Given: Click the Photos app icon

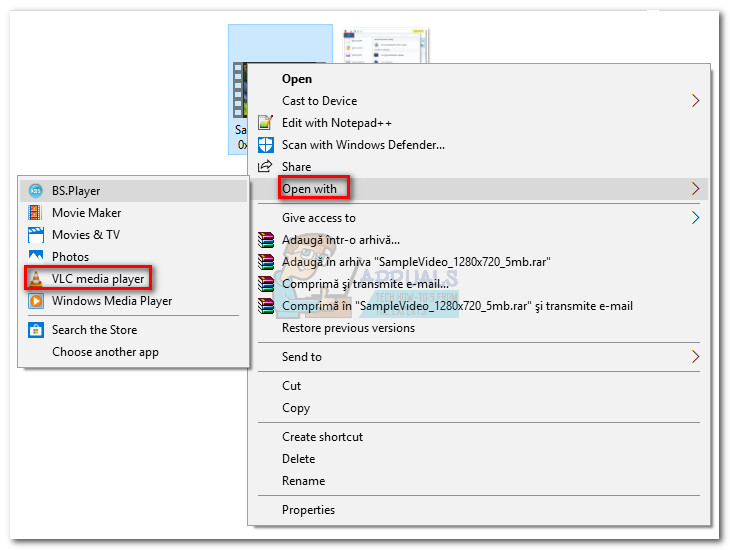Looking at the screenshot, I should click(35, 256).
